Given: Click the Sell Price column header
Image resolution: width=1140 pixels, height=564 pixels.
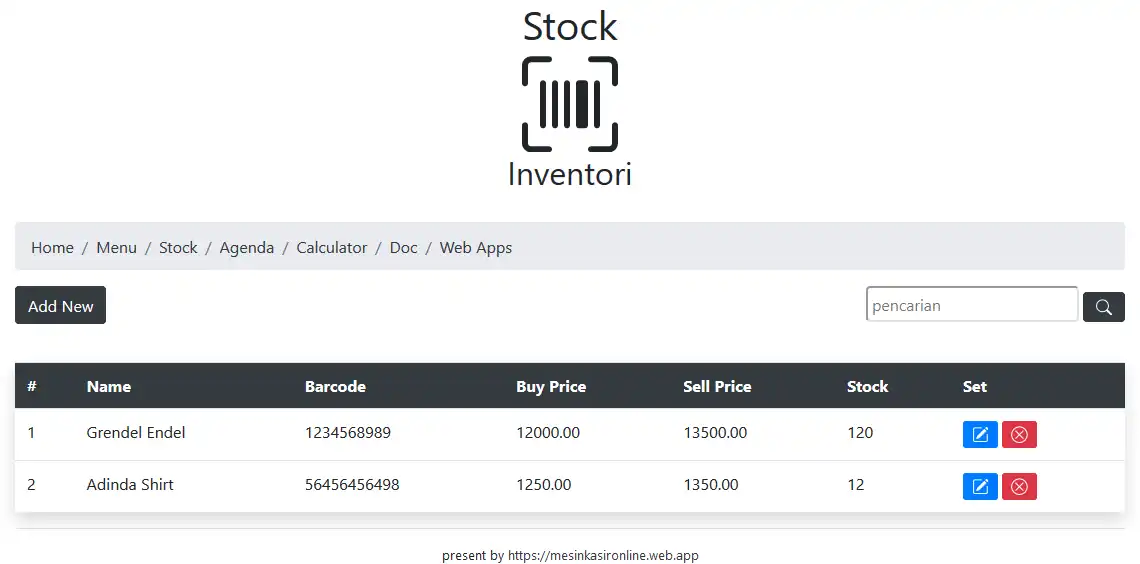Looking at the screenshot, I should pos(717,387).
